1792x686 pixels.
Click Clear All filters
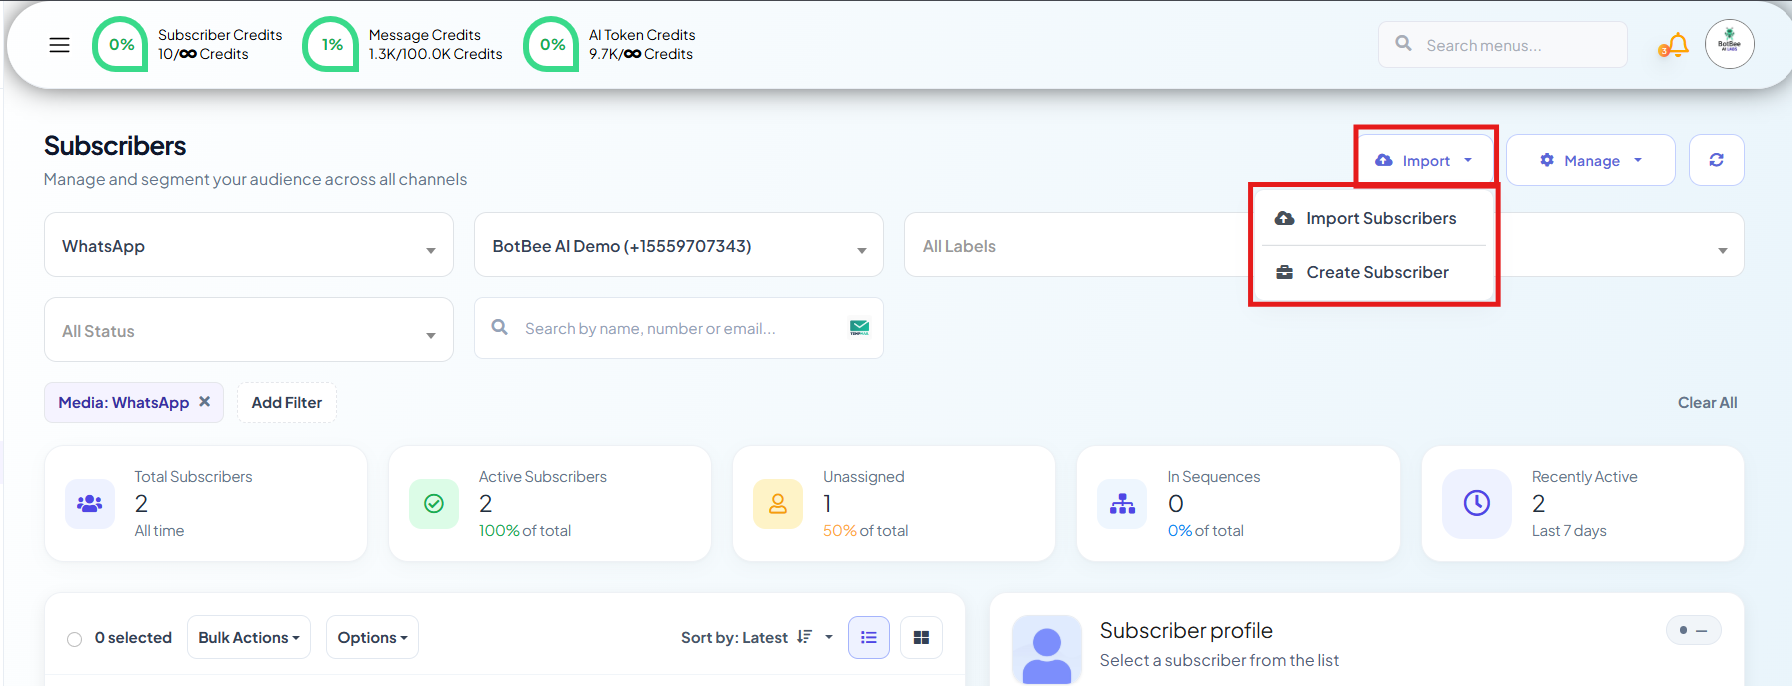(1707, 402)
